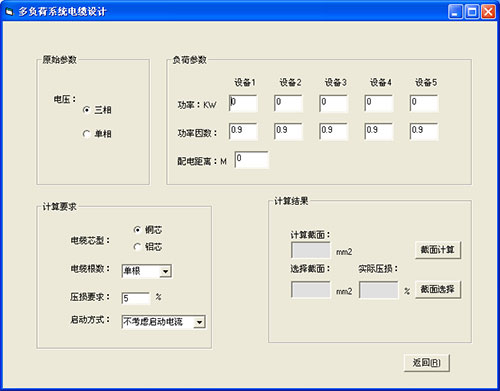The height and width of the screenshot is (391, 500).
Task: Click the 返回(R) button
Action: click(427, 363)
